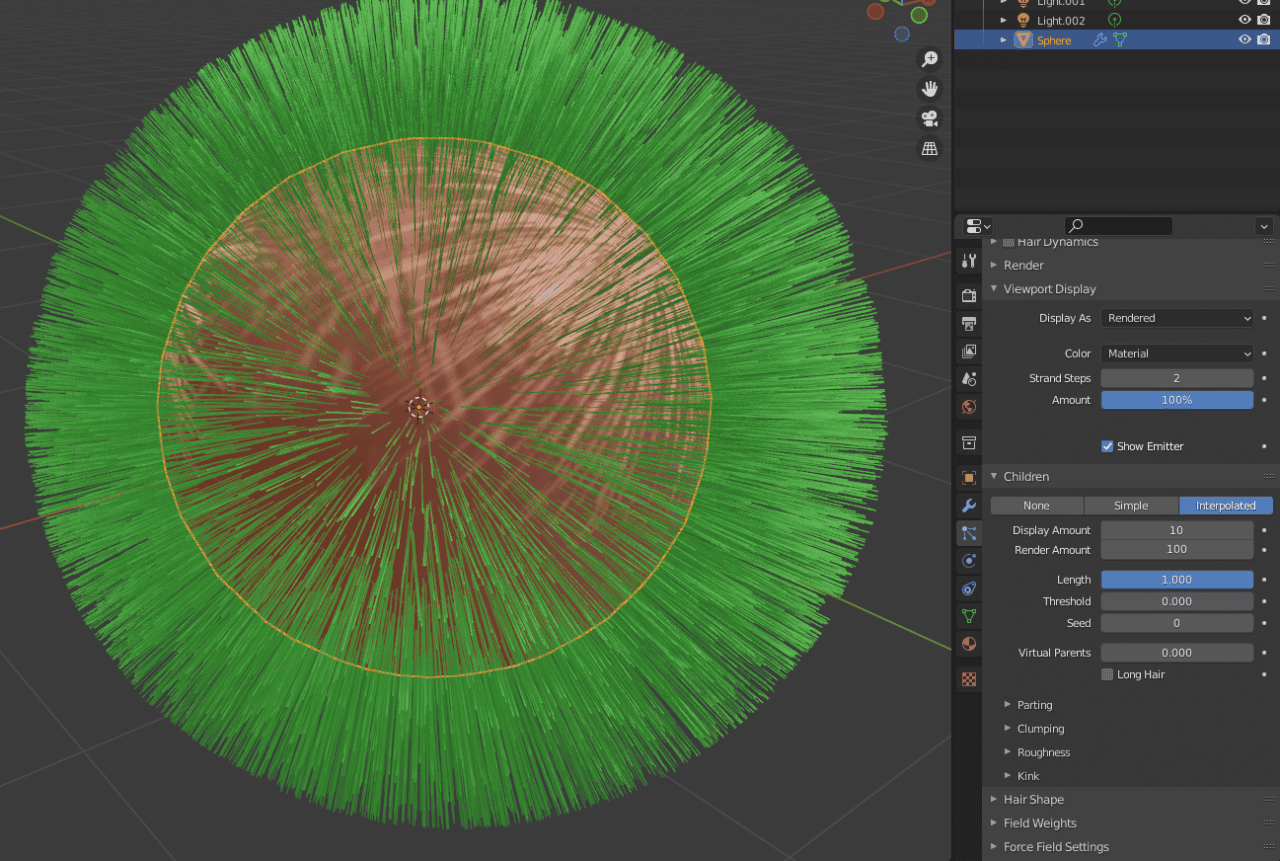Image resolution: width=1280 pixels, height=861 pixels.
Task: Enable the Long Hair checkbox
Action: click(1107, 674)
